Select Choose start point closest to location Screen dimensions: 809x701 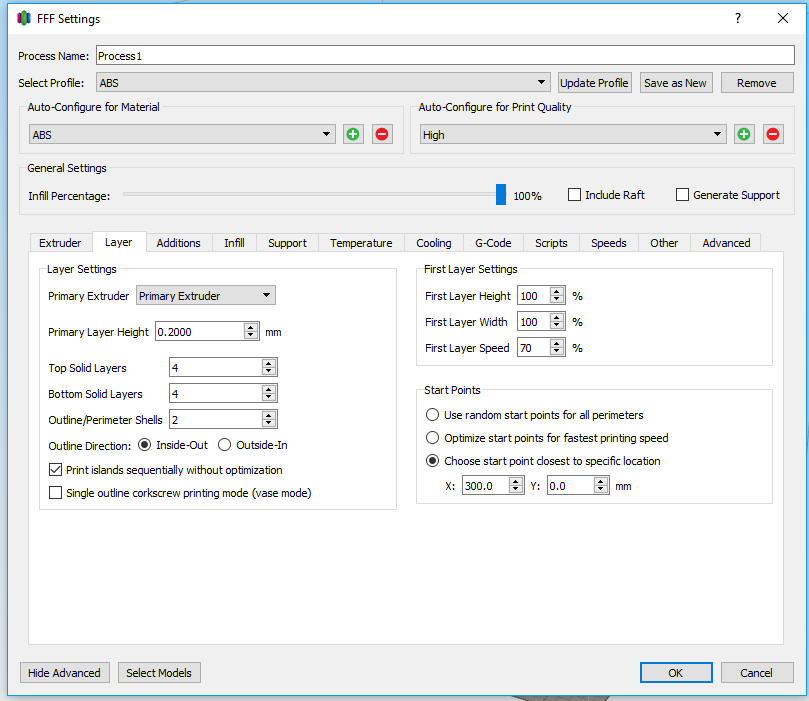[432, 461]
